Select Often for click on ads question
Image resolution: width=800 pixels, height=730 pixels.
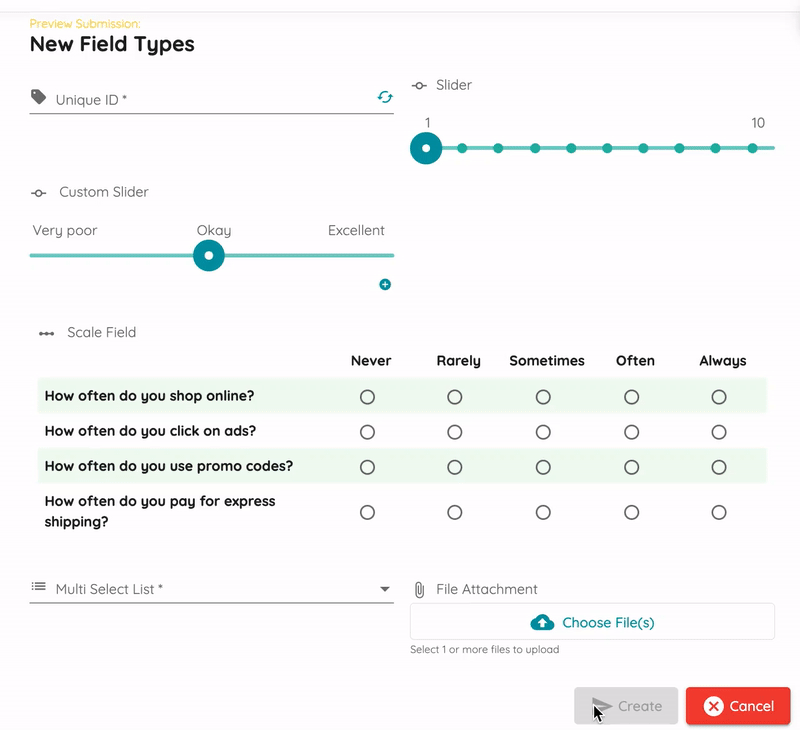632,432
